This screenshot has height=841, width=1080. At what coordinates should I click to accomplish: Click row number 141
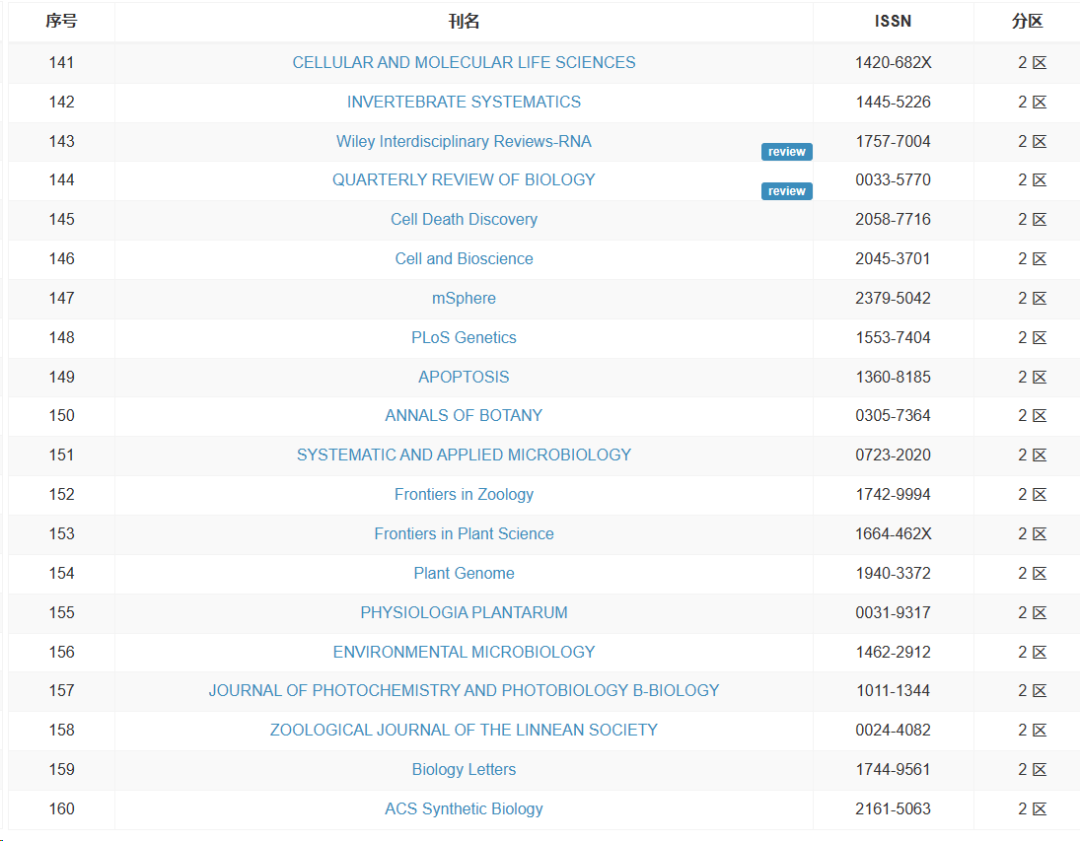[61, 63]
